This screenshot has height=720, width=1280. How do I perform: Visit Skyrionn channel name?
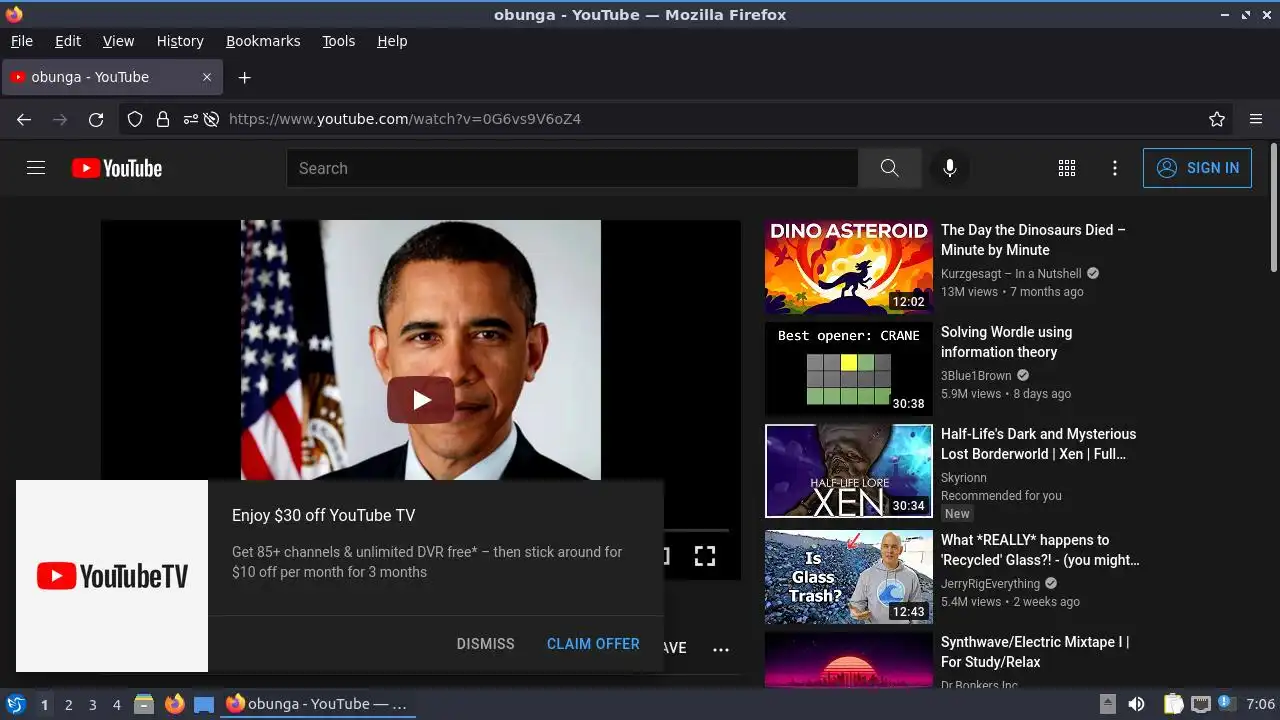(964, 478)
